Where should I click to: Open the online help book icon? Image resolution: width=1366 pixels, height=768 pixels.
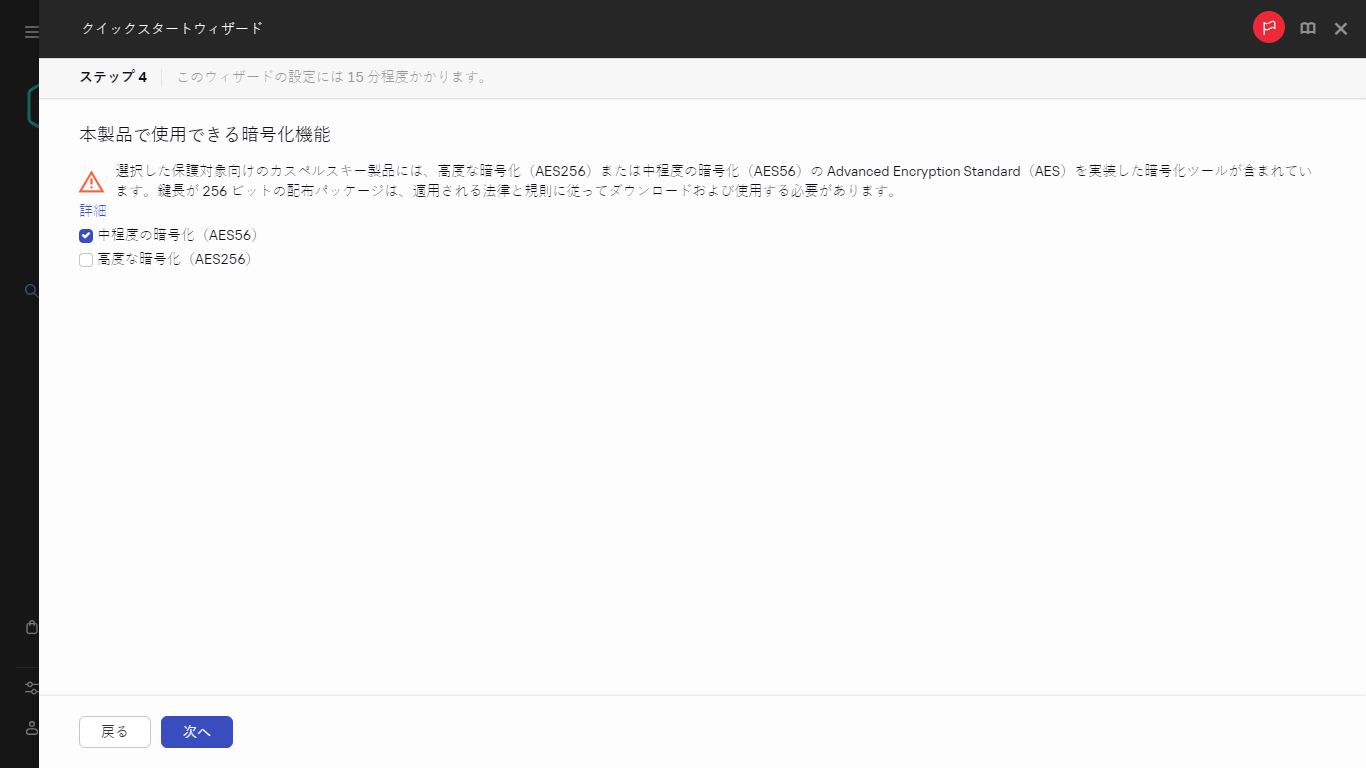(1307, 28)
